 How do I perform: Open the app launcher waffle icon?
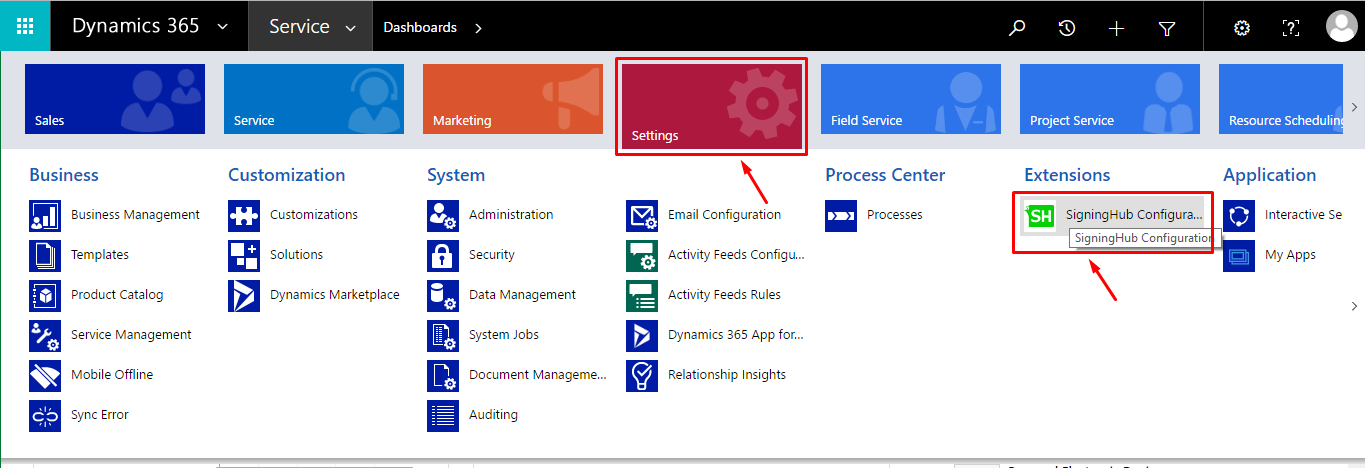click(x=25, y=26)
